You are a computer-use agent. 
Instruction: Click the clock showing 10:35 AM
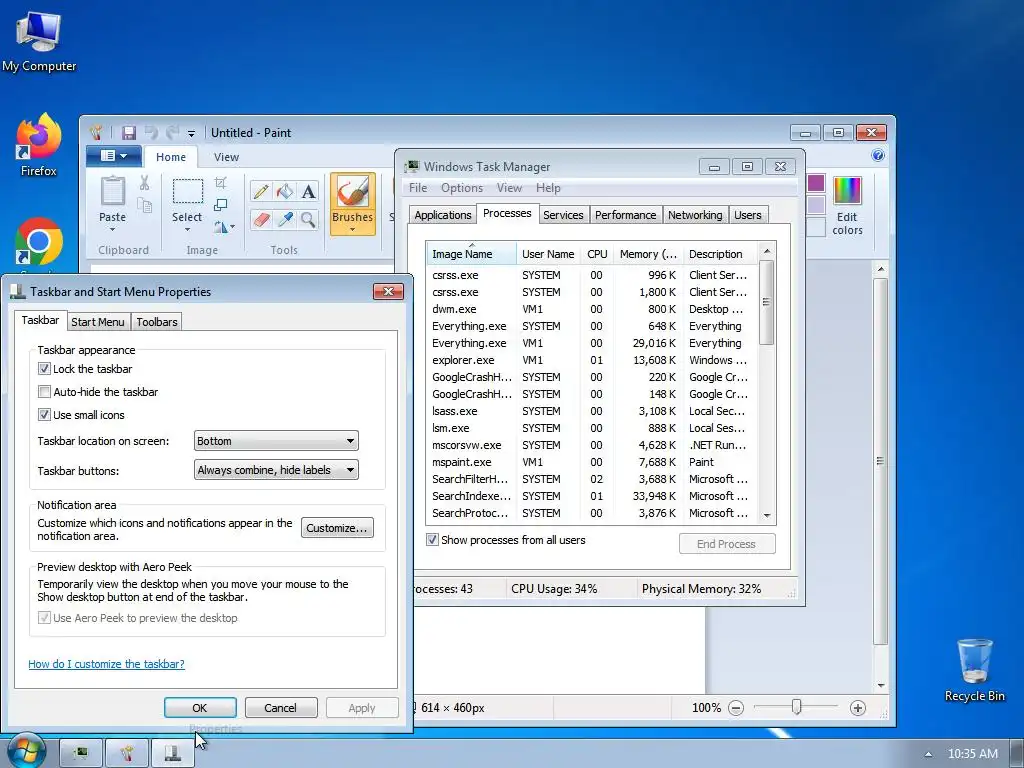coord(972,754)
